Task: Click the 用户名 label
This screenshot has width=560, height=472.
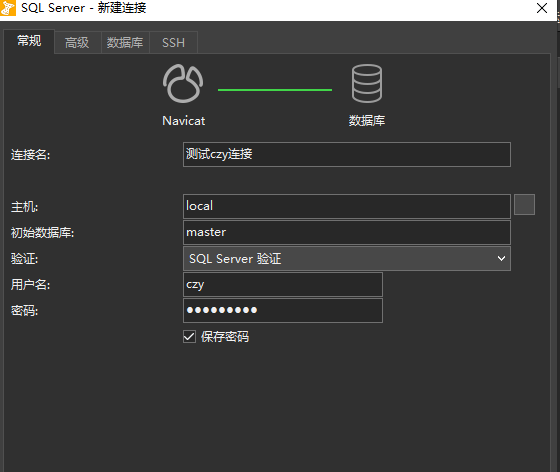Action: pyautogui.click(x=30, y=285)
